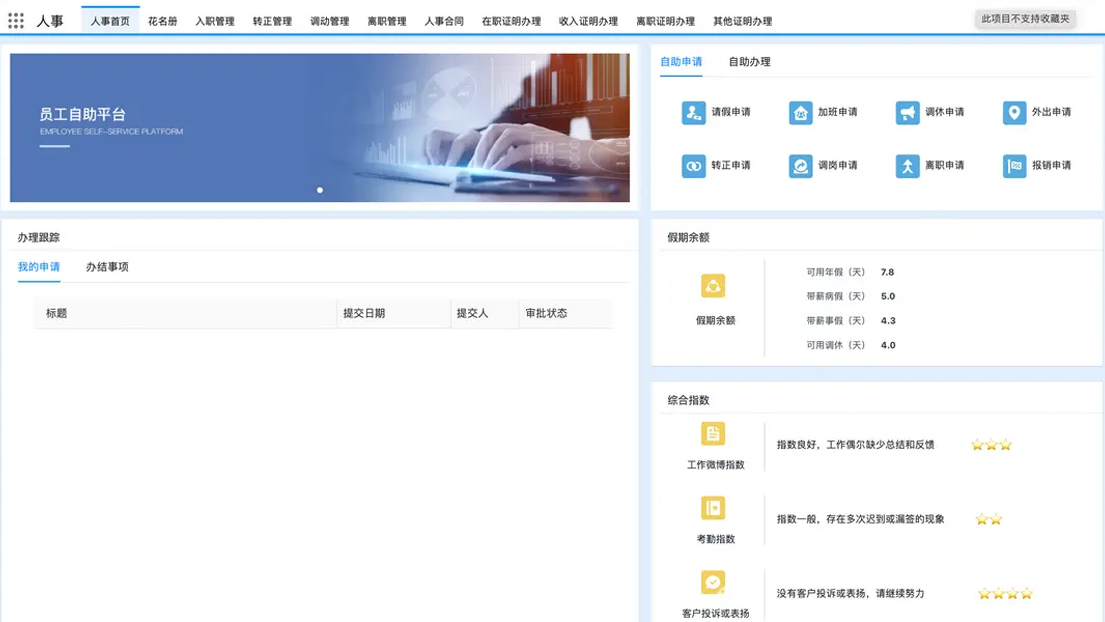Open the 工作微博指数 work index icon
The image size is (1105, 622).
pos(713,434)
